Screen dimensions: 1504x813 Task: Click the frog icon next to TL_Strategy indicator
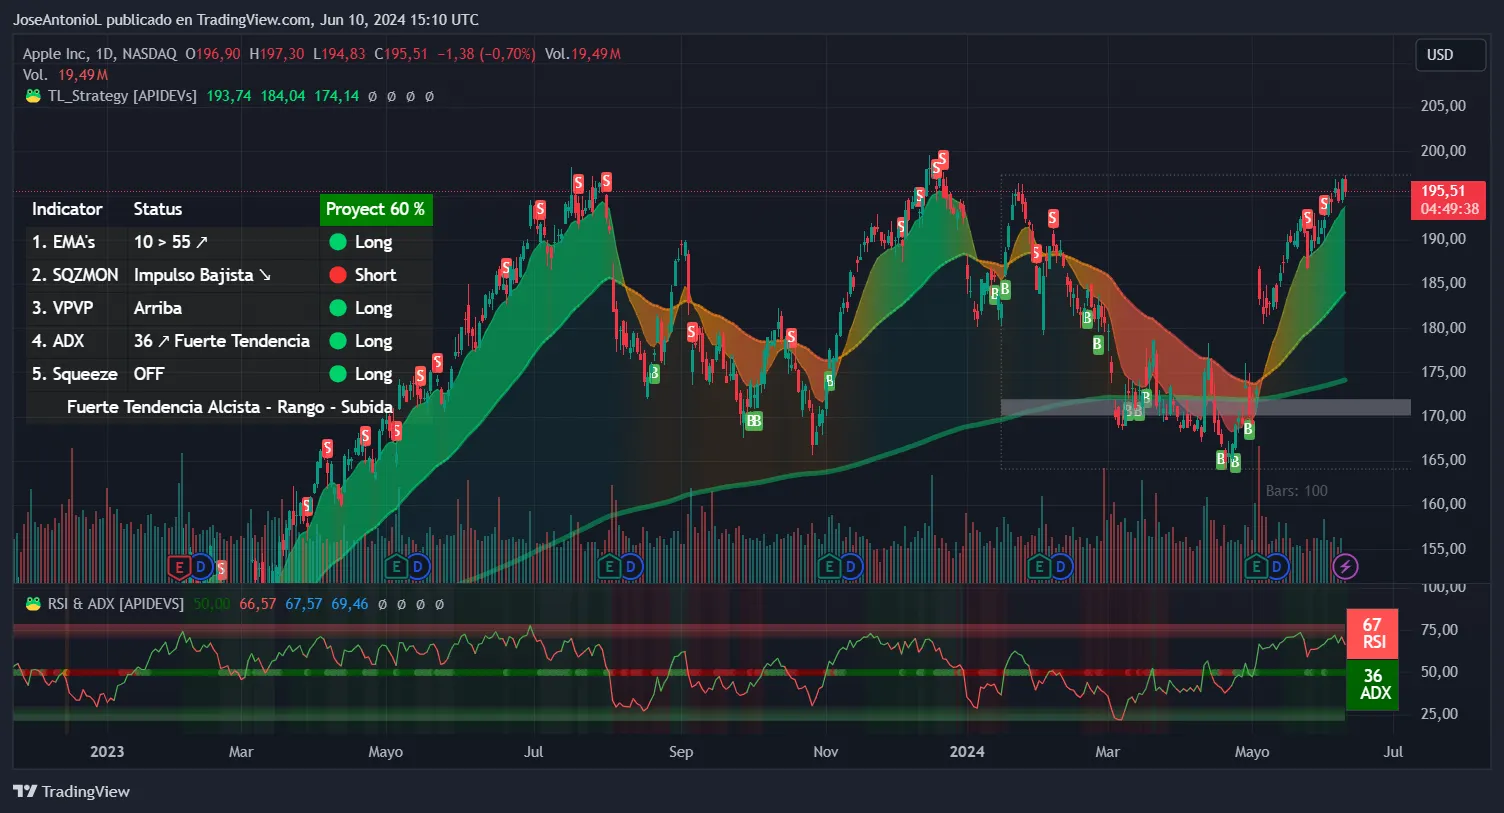(x=34, y=96)
